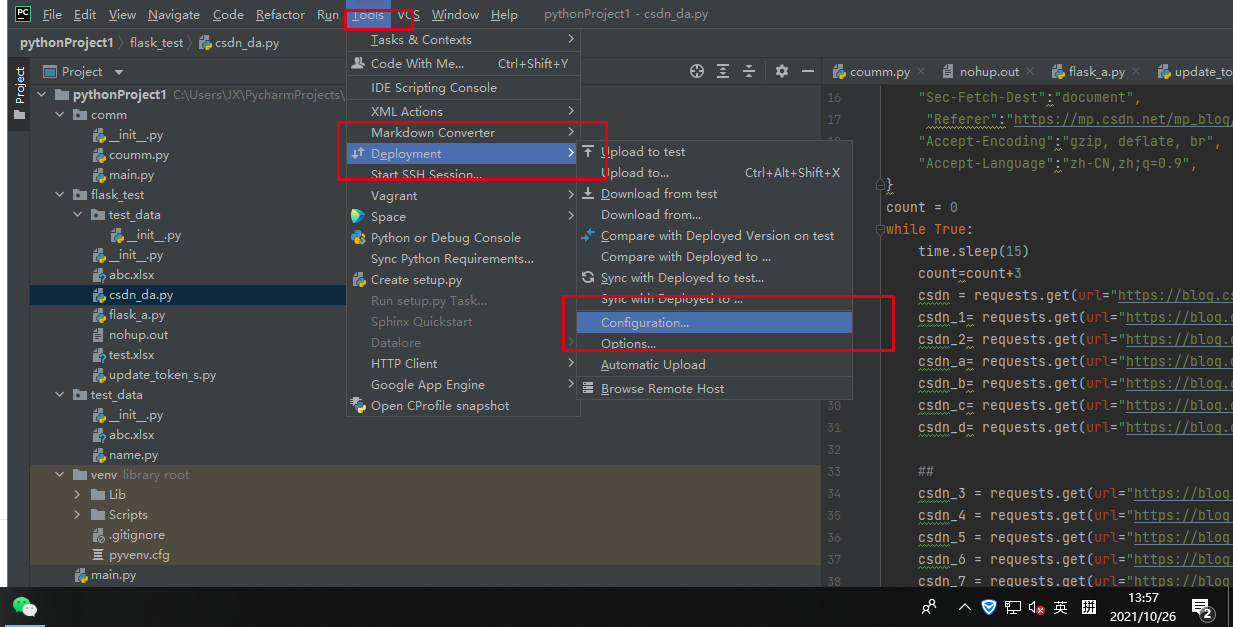The width and height of the screenshot is (1233, 627).
Task: Open XML Actions submenu
Action: click(x=461, y=111)
